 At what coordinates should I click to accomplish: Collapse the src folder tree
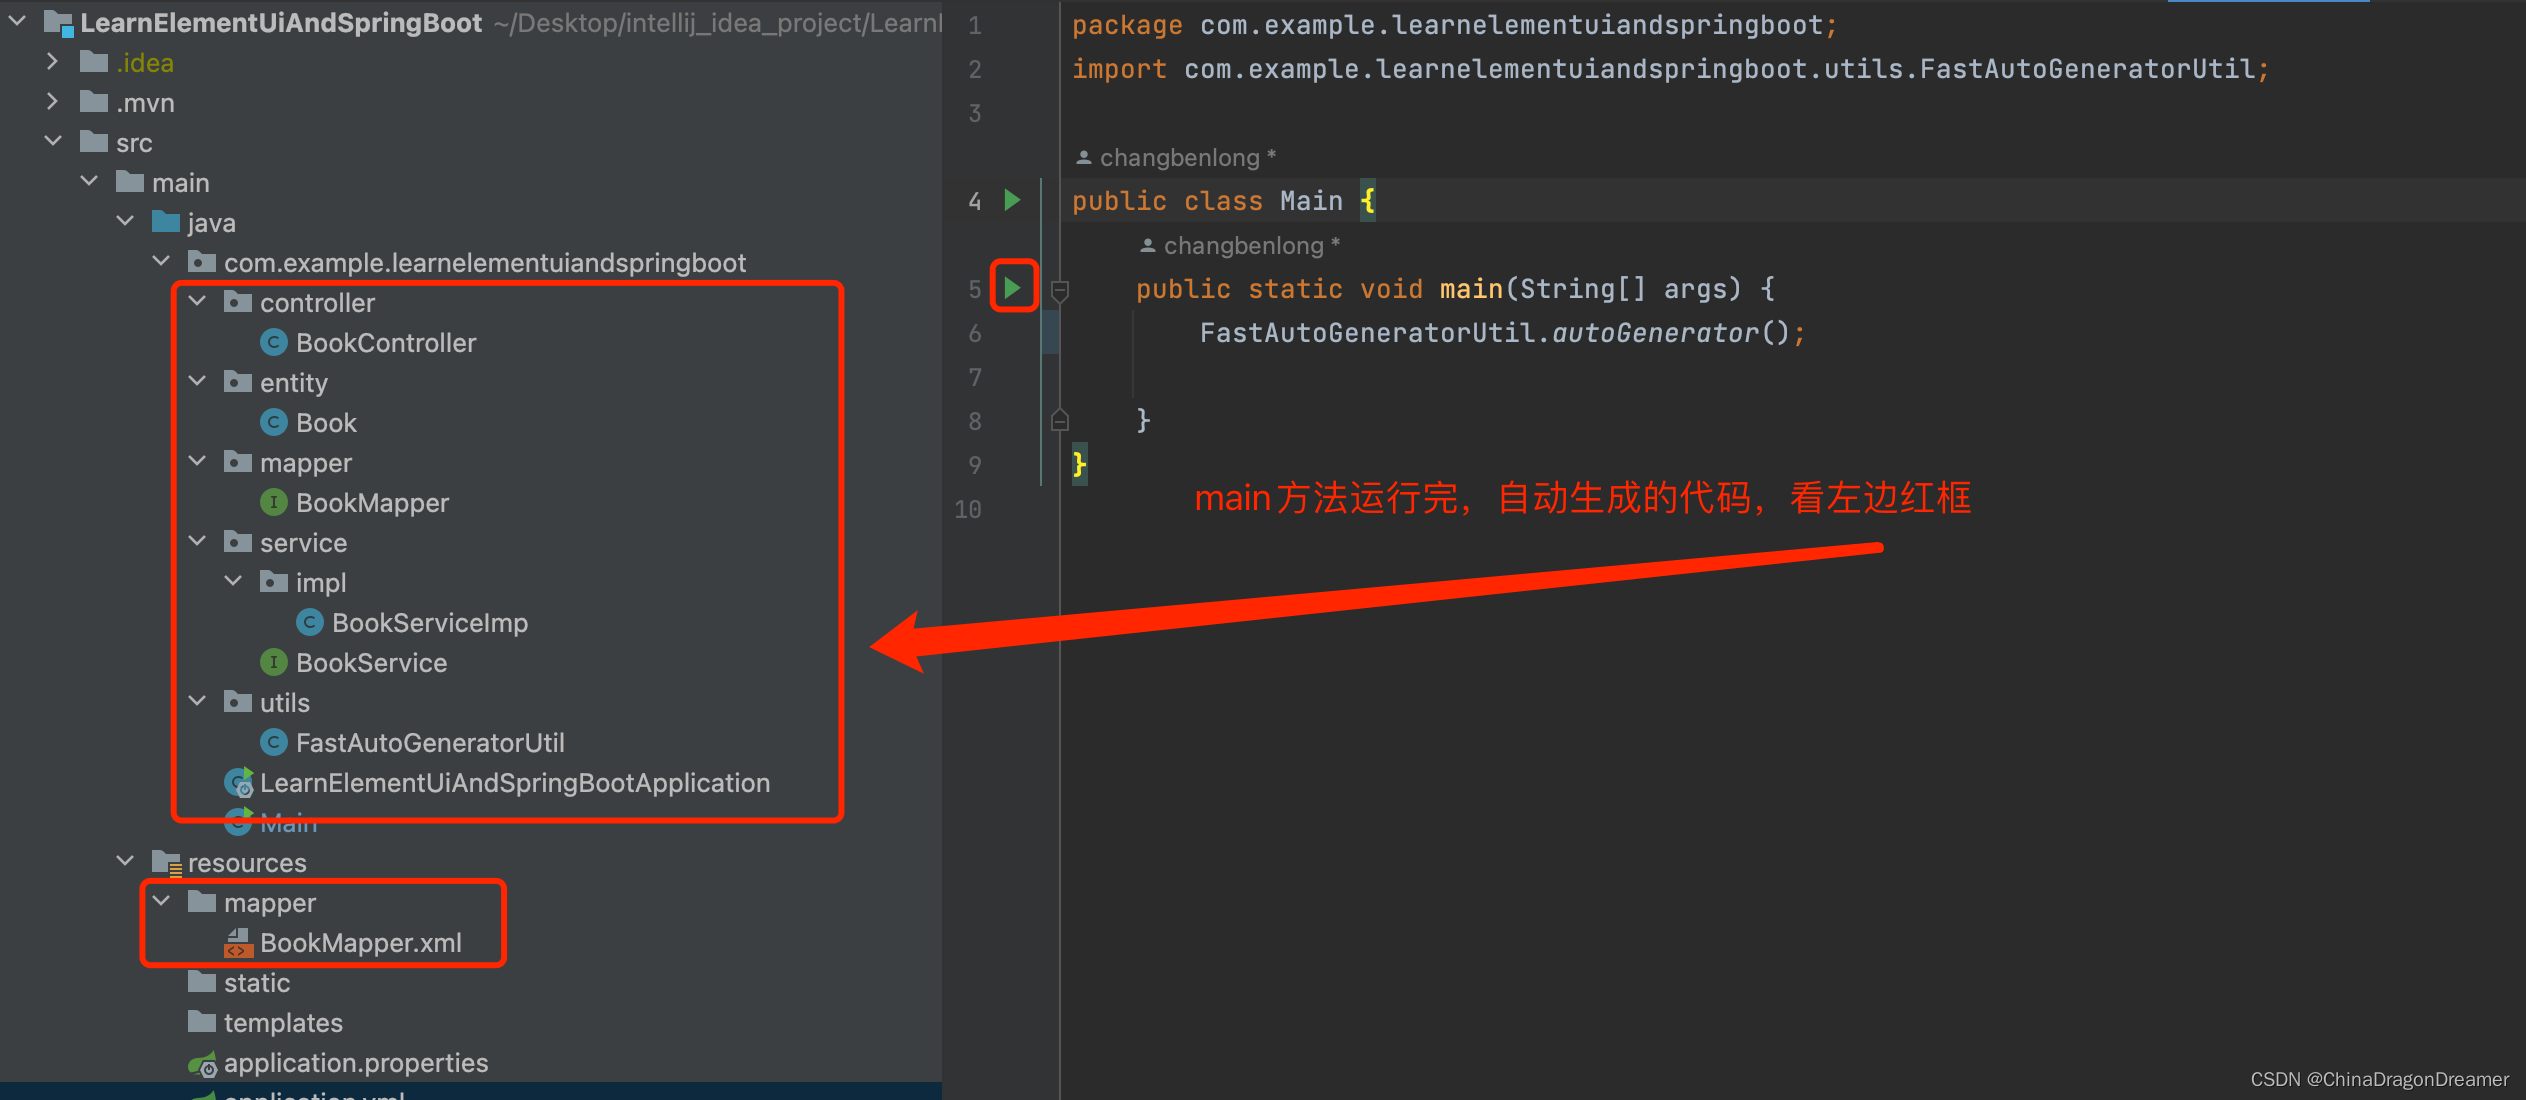(52, 142)
